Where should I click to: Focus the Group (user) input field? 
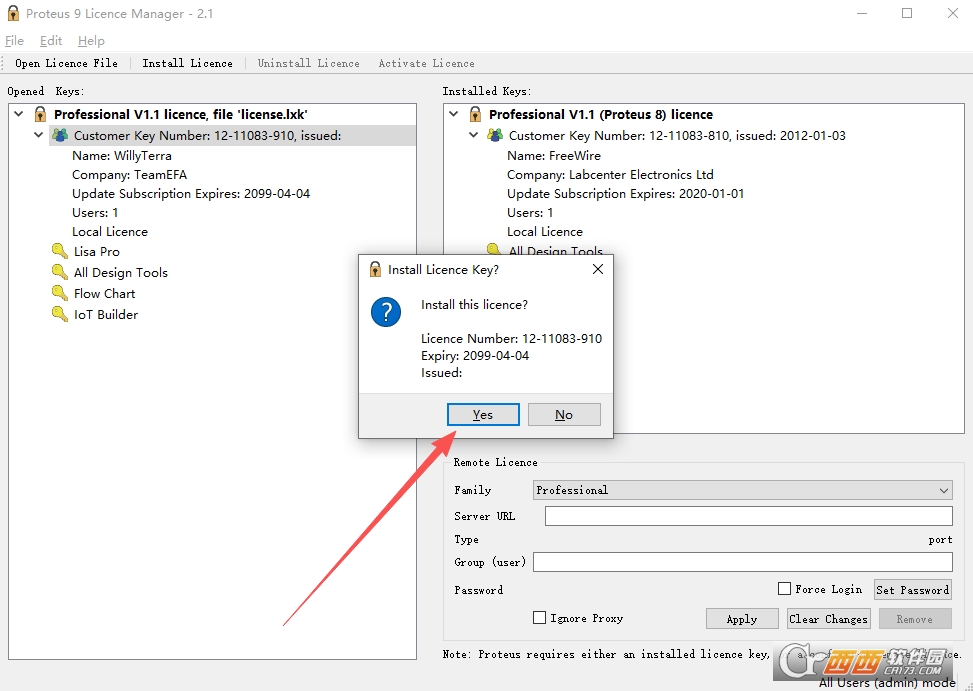(x=743, y=562)
